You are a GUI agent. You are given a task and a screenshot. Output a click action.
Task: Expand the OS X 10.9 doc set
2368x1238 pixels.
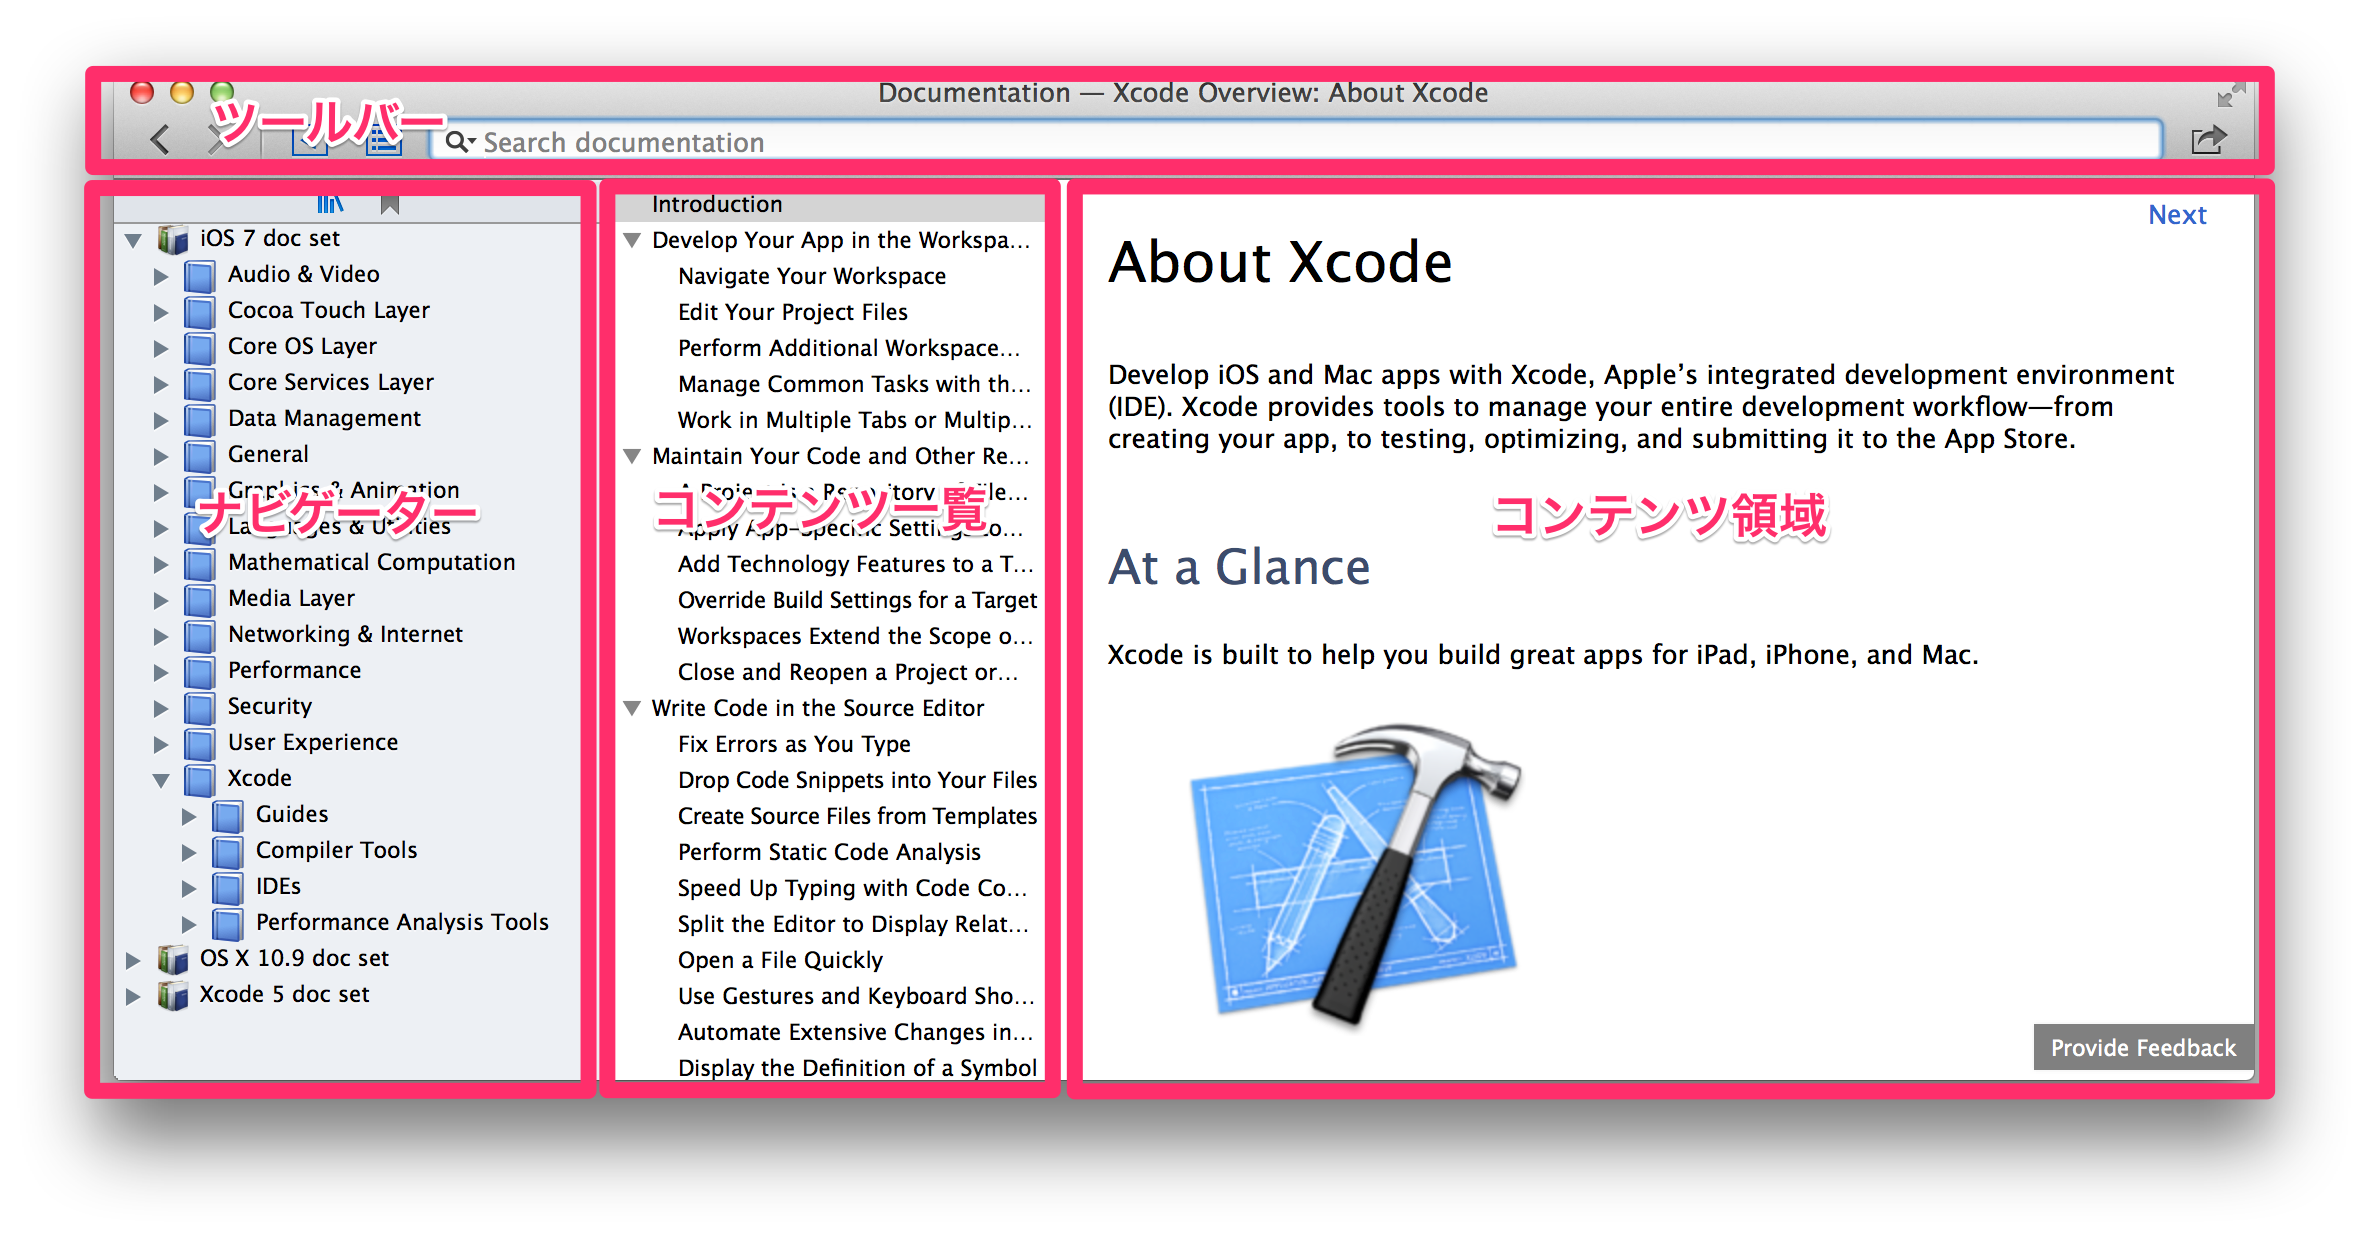[133, 960]
